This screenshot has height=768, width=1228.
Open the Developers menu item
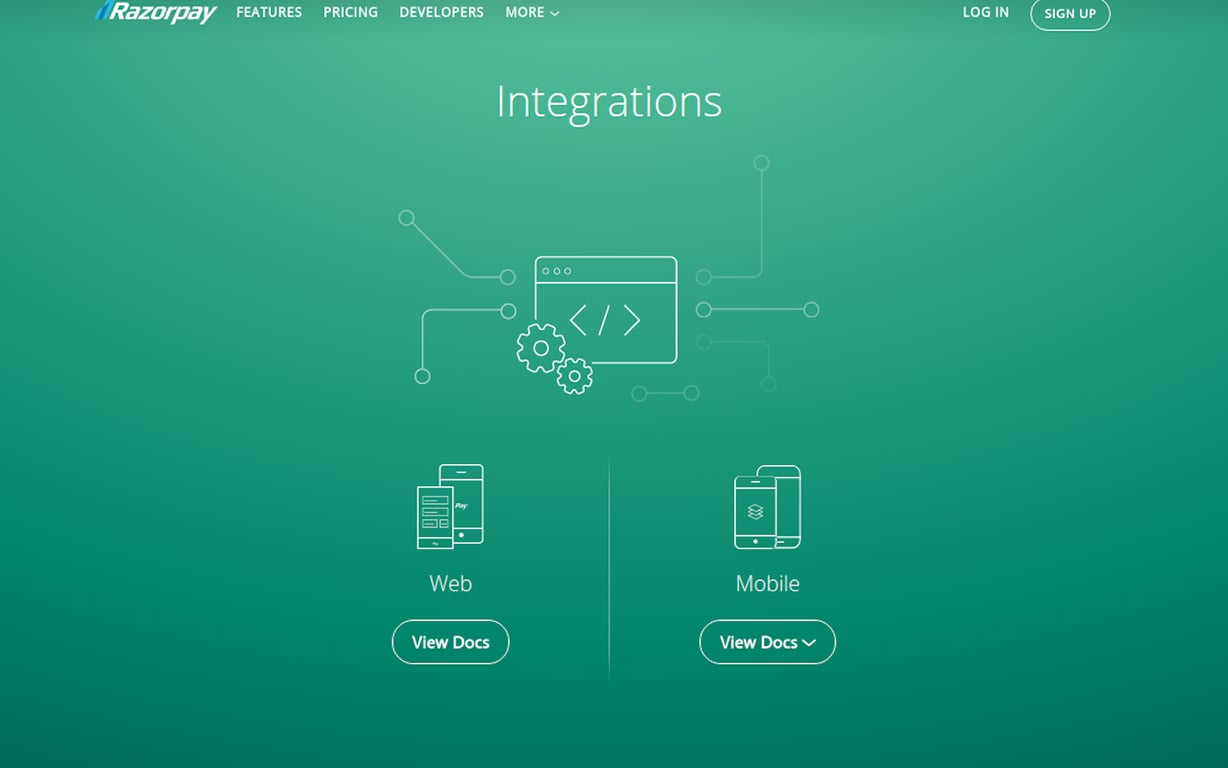tap(441, 13)
